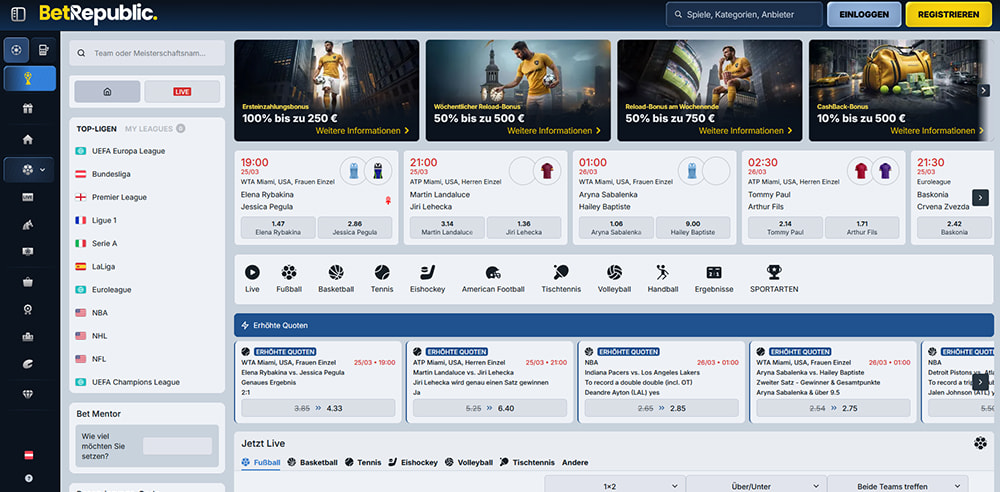Open the Über/Unter dropdown
Viewport: 1000px width, 492px height.
coord(755,485)
